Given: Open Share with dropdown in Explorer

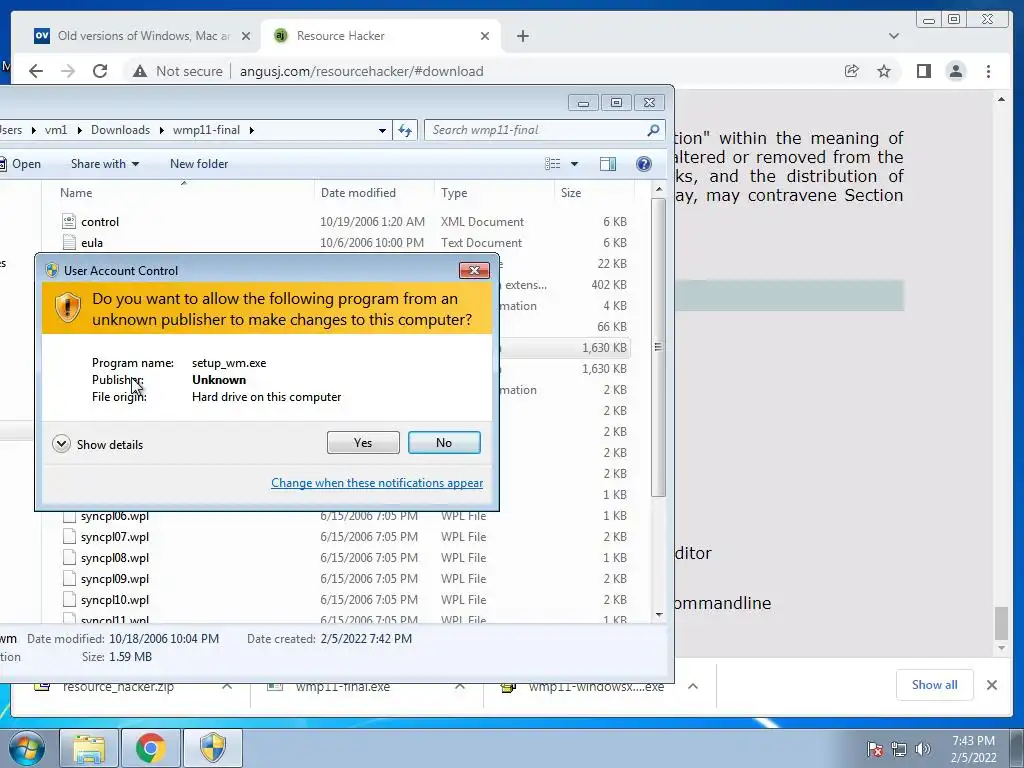Looking at the screenshot, I should [104, 164].
